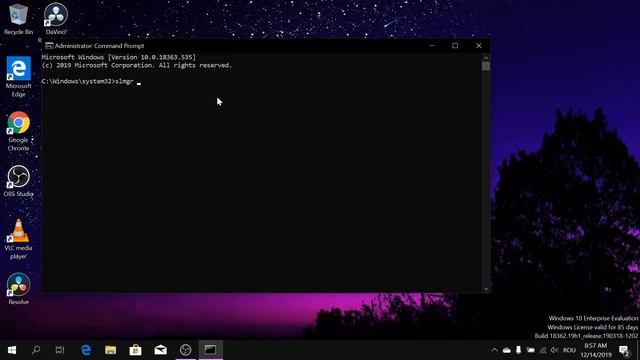This screenshot has height=360, width=640.
Task: Click the Command Prompt taskbar button
Action: [x=211, y=350]
